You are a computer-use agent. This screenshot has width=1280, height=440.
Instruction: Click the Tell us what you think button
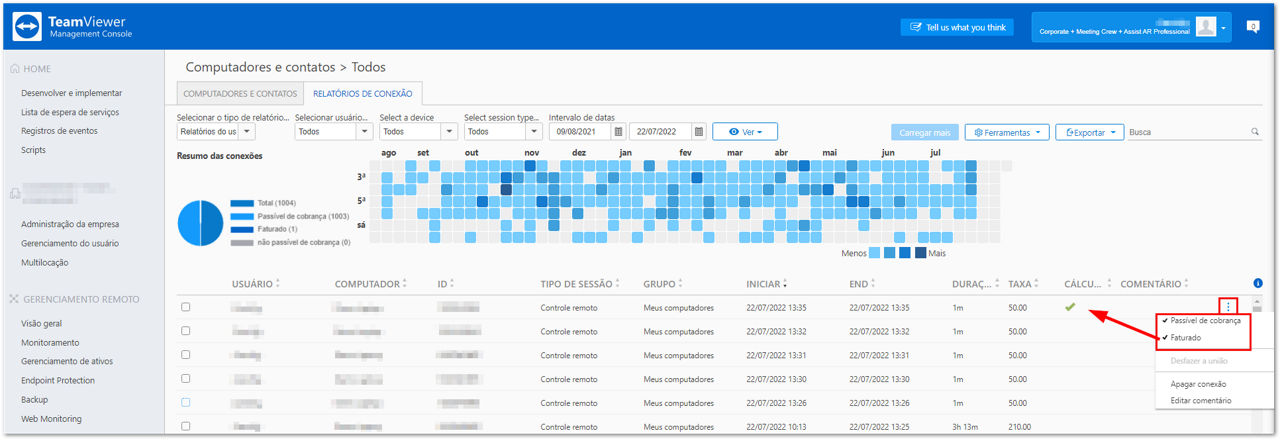957,27
